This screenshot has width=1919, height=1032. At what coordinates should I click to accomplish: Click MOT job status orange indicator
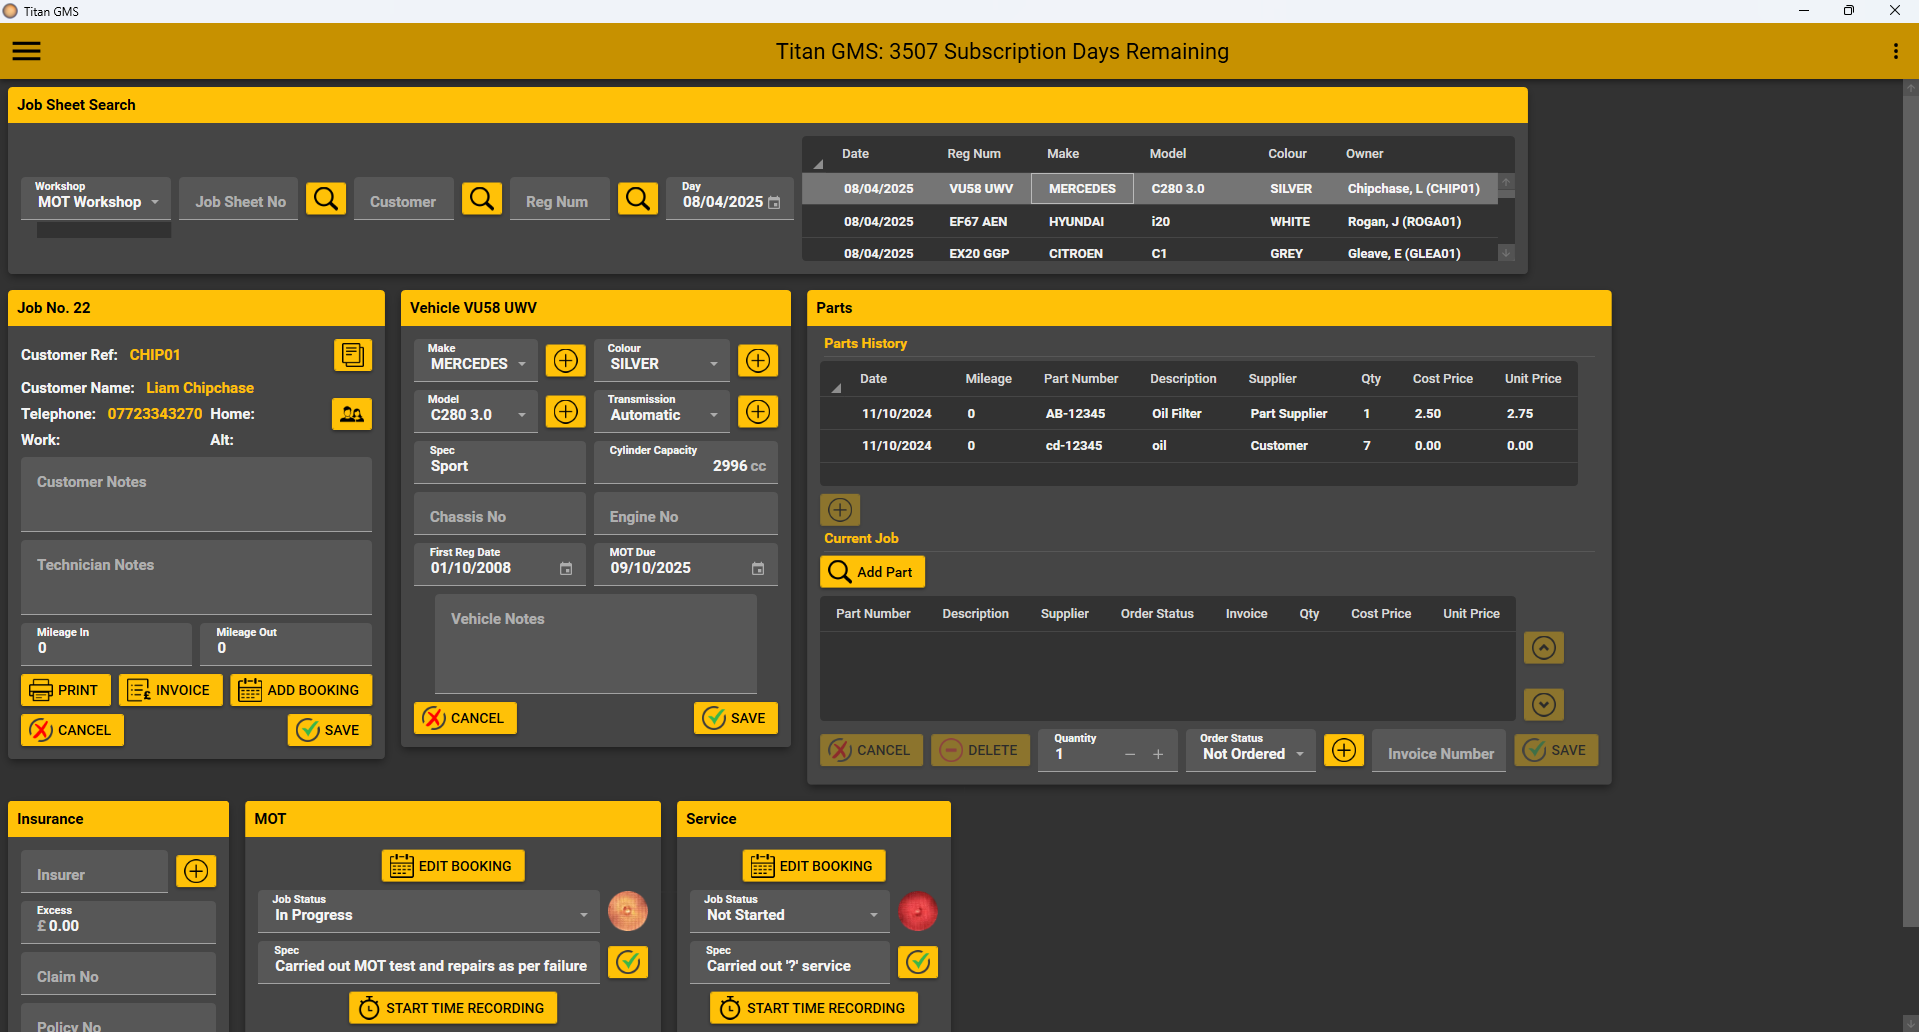[x=628, y=911]
